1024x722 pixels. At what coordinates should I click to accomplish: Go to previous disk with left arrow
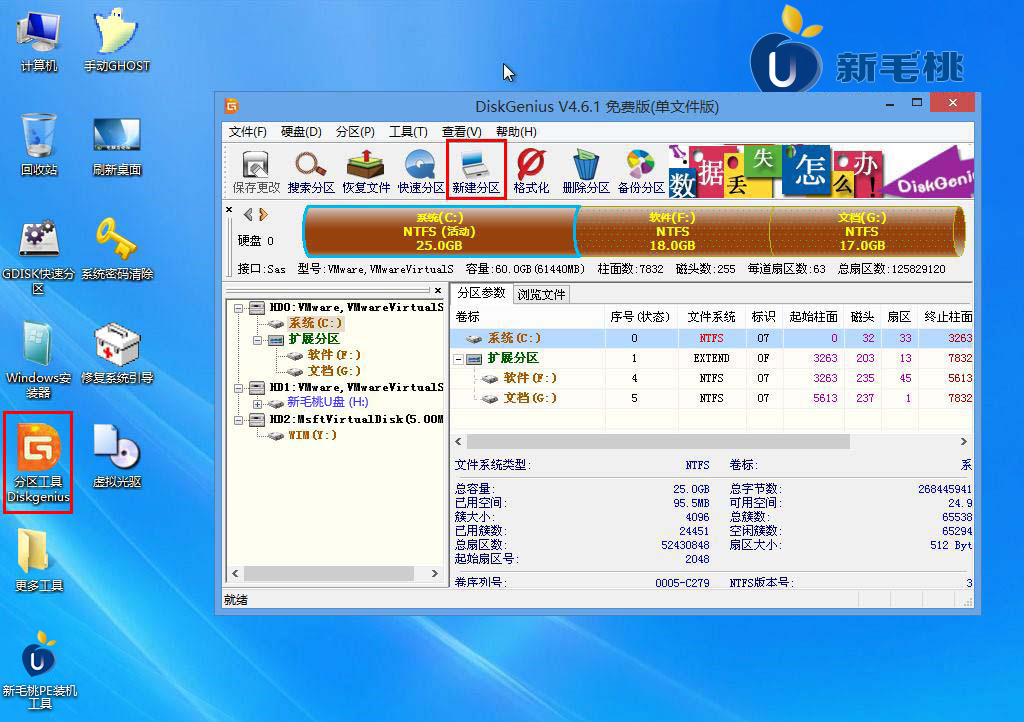pos(248,215)
